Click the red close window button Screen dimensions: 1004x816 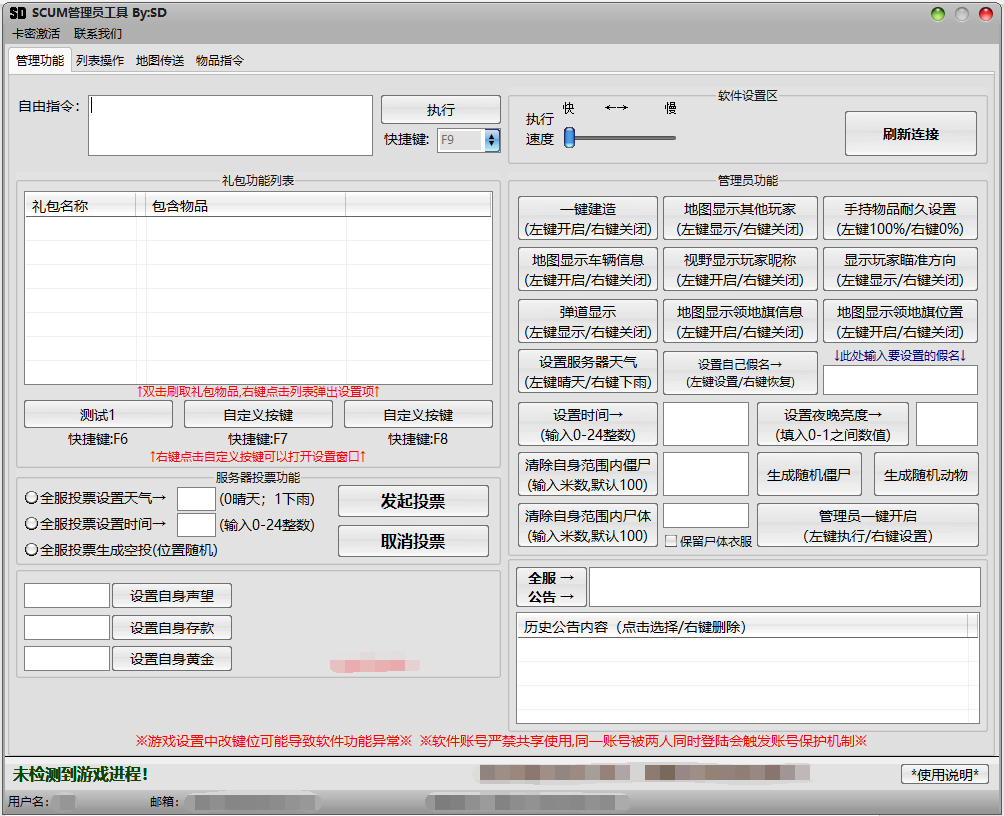pos(986,14)
